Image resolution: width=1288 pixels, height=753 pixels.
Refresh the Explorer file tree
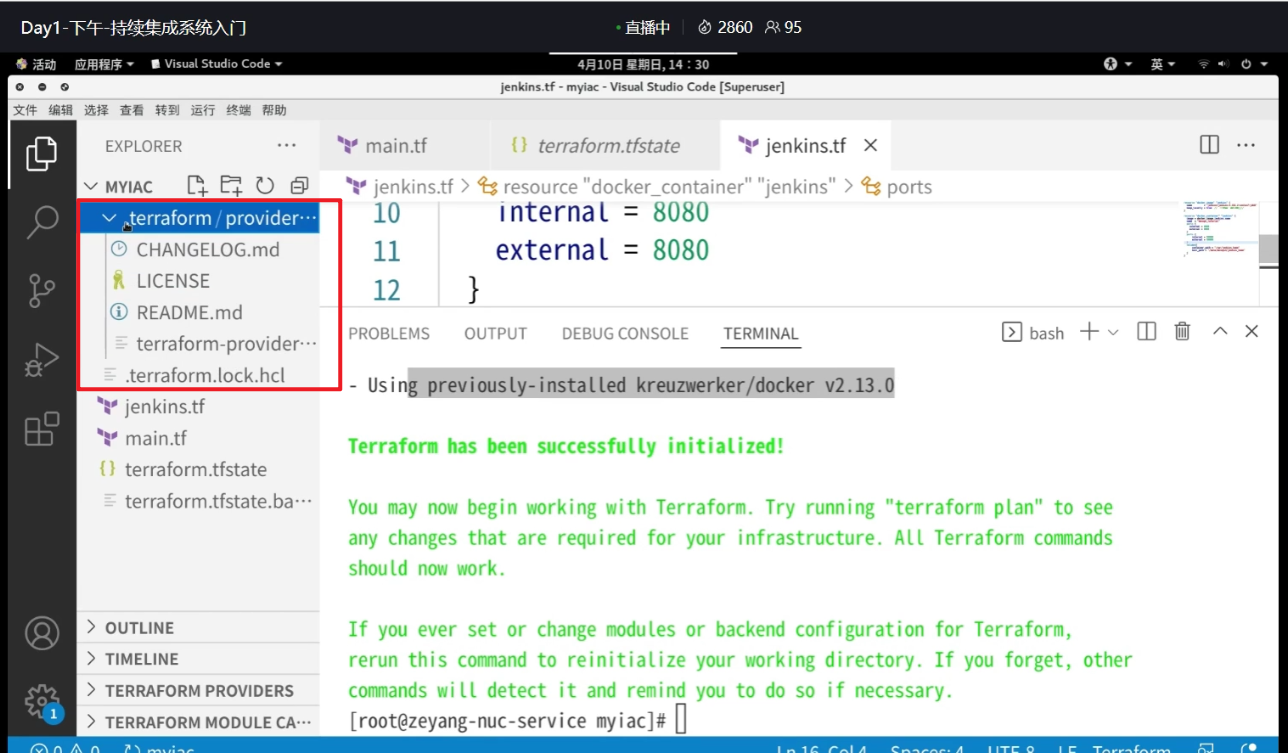(x=265, y=185)
